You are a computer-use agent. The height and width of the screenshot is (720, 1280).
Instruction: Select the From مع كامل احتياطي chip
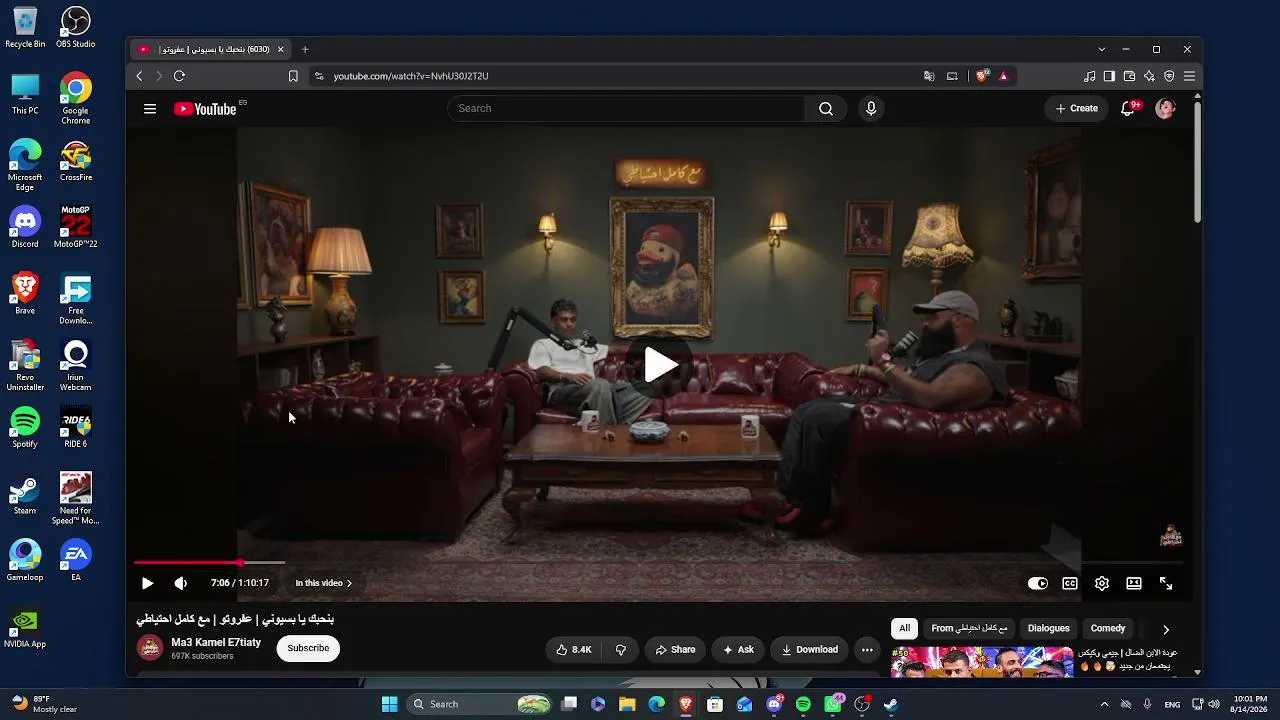969,629
